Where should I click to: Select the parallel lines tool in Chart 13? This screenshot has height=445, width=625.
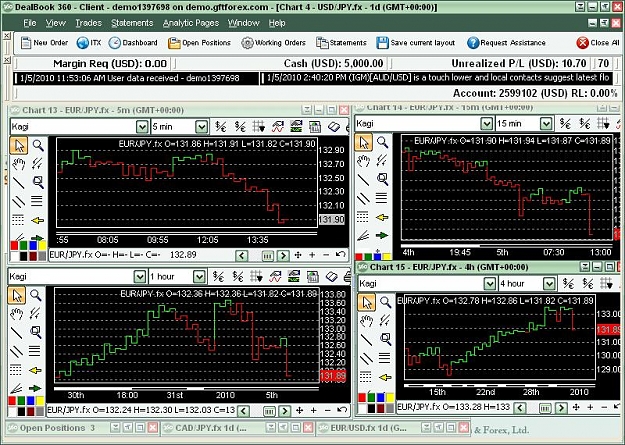pyautogui.click(x=18, y=201)
